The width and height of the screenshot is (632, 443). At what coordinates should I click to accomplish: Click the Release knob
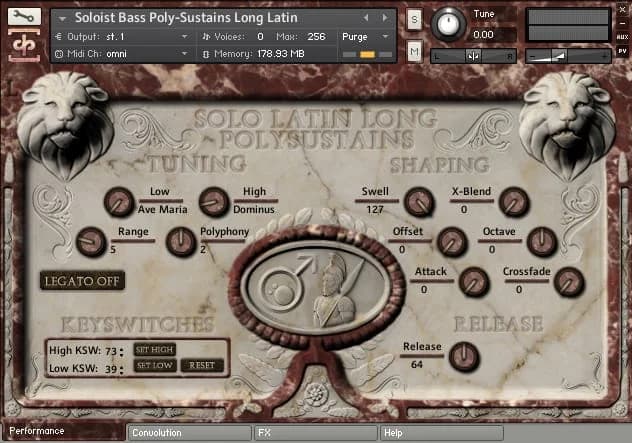(x=464, y=356)
